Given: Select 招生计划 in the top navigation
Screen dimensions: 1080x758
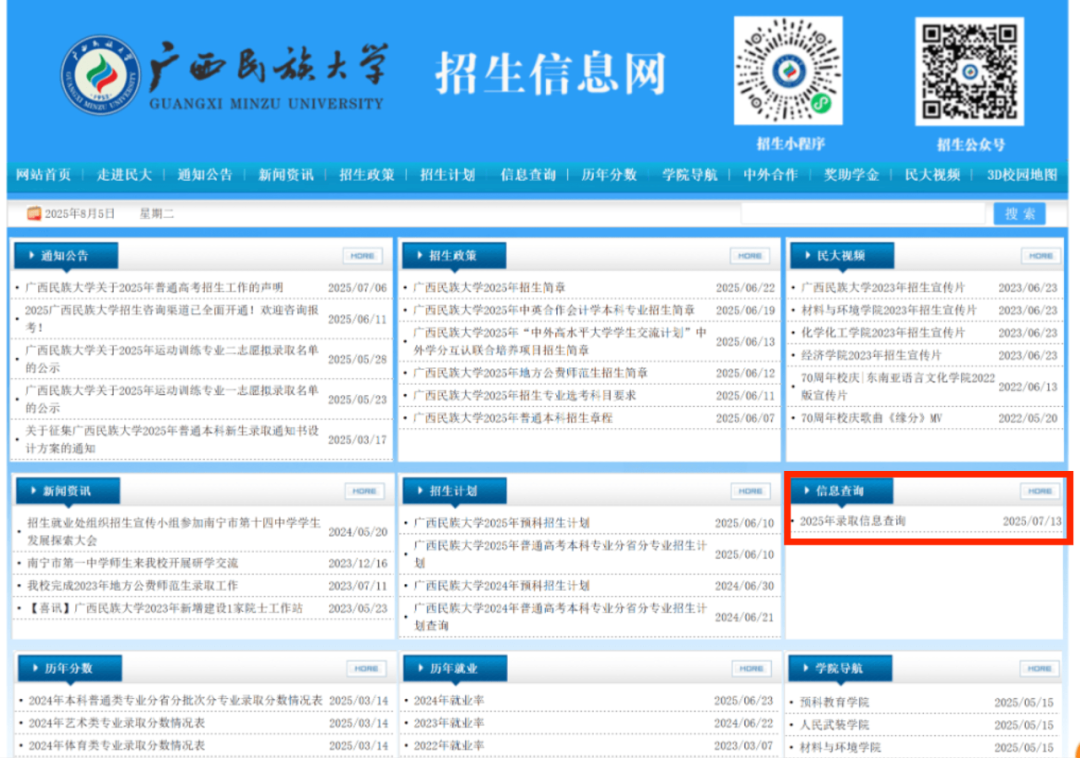Looking at the screenshot, I should (x=448, y=175).
